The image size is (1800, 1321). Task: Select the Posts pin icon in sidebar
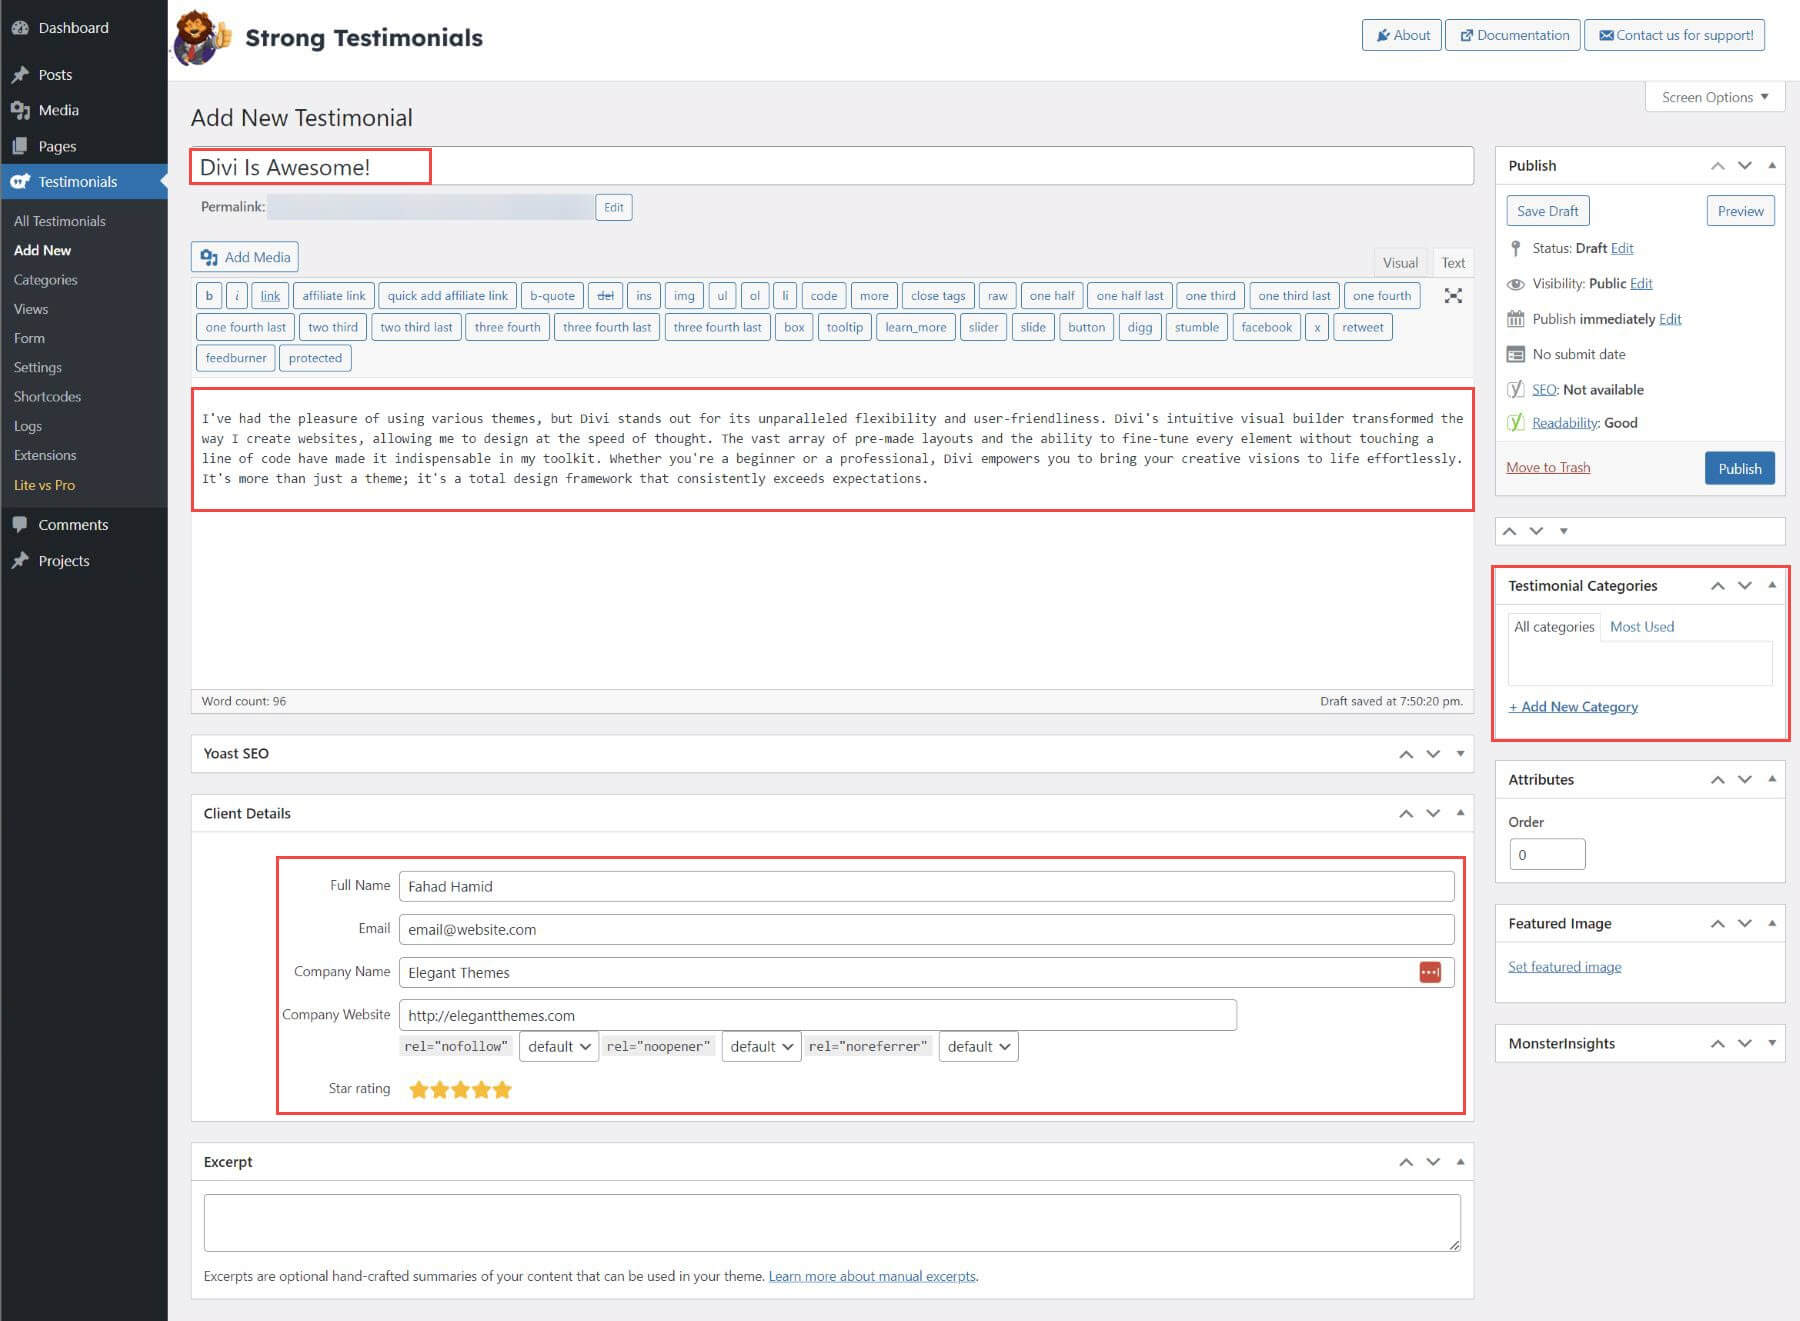click(21, 73)
